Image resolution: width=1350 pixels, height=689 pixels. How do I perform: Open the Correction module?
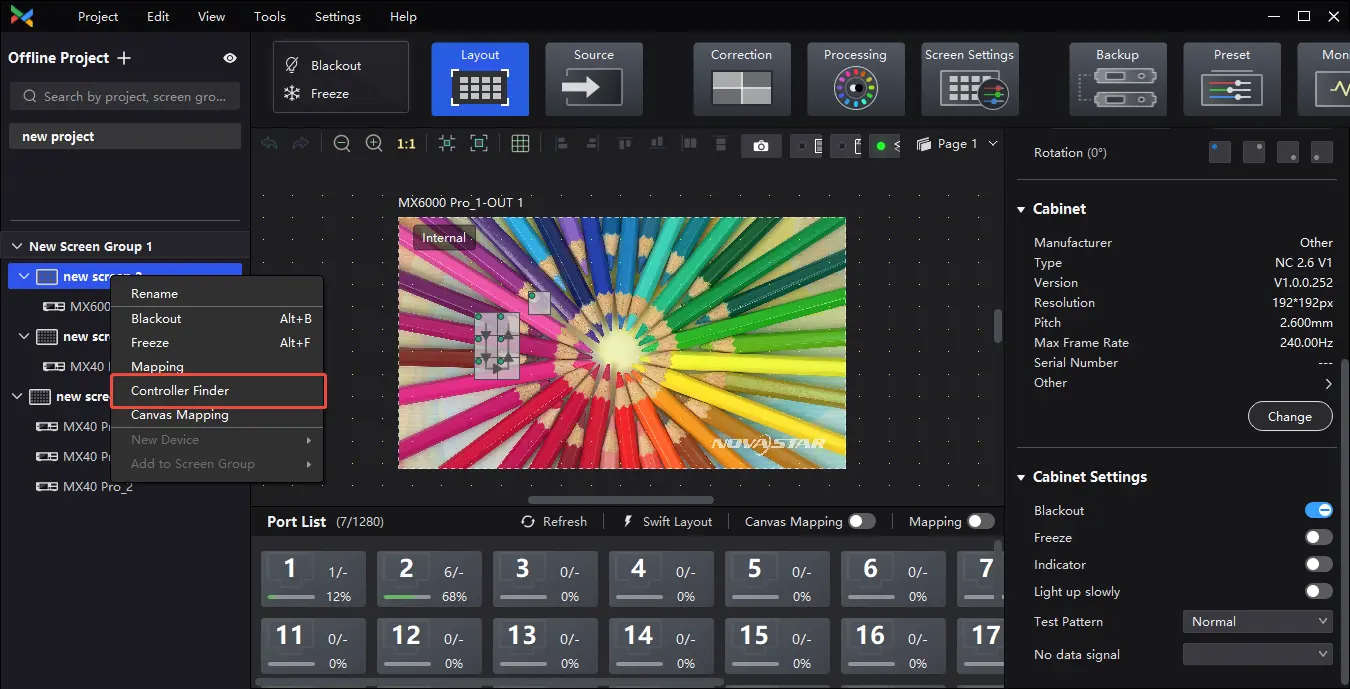[x=742, y=79]
